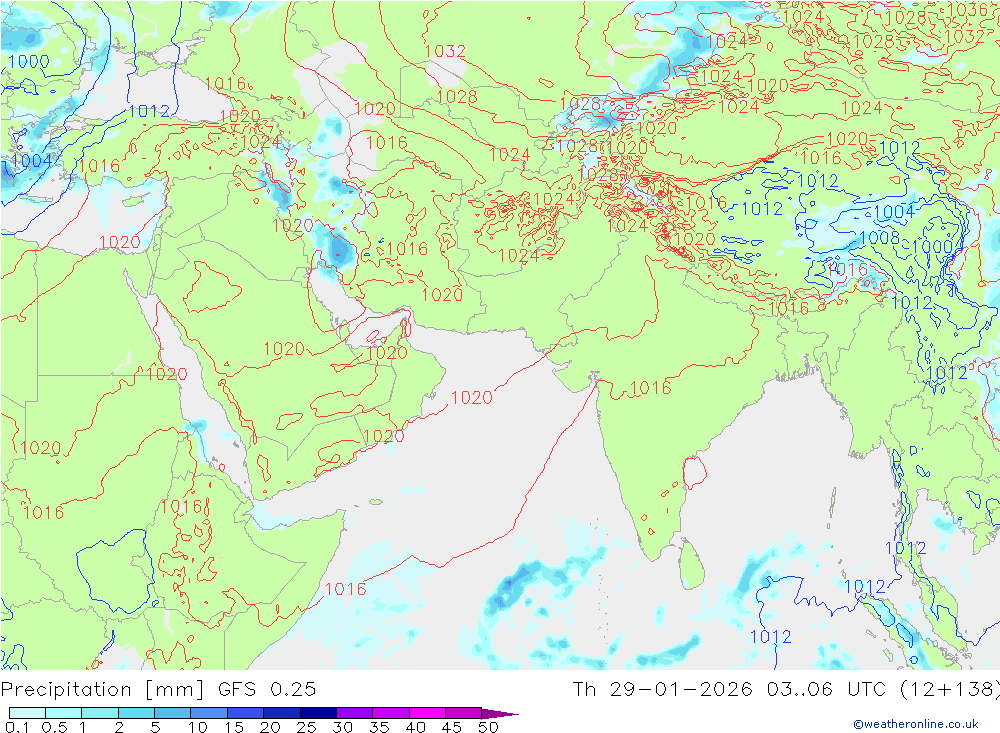This screenshot has height=733, width=1000.
Task: Click the legend value '50'
Action: (x=488, y=727)
